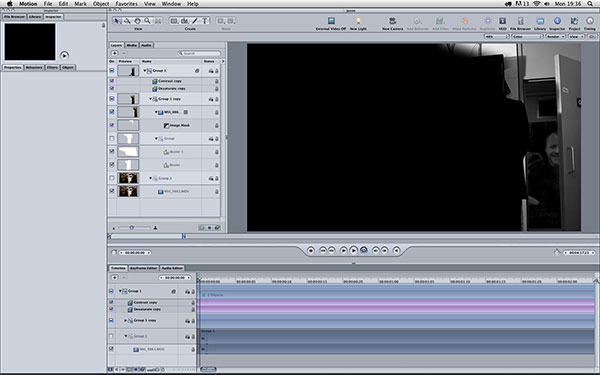Switch to the Audio Editor tab
Screen dimensions: 600x375
pos(172,268)
